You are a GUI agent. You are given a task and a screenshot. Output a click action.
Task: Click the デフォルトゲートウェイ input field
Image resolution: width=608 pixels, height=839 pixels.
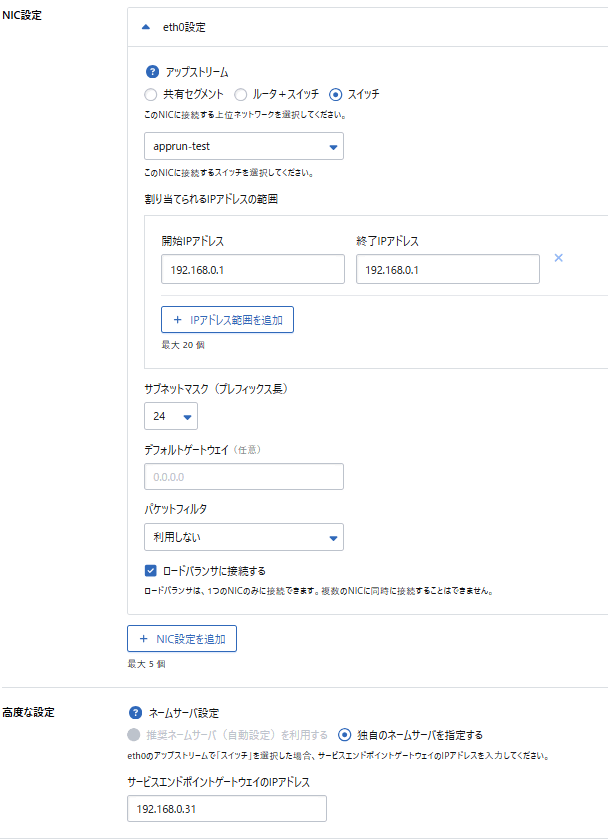244,476
